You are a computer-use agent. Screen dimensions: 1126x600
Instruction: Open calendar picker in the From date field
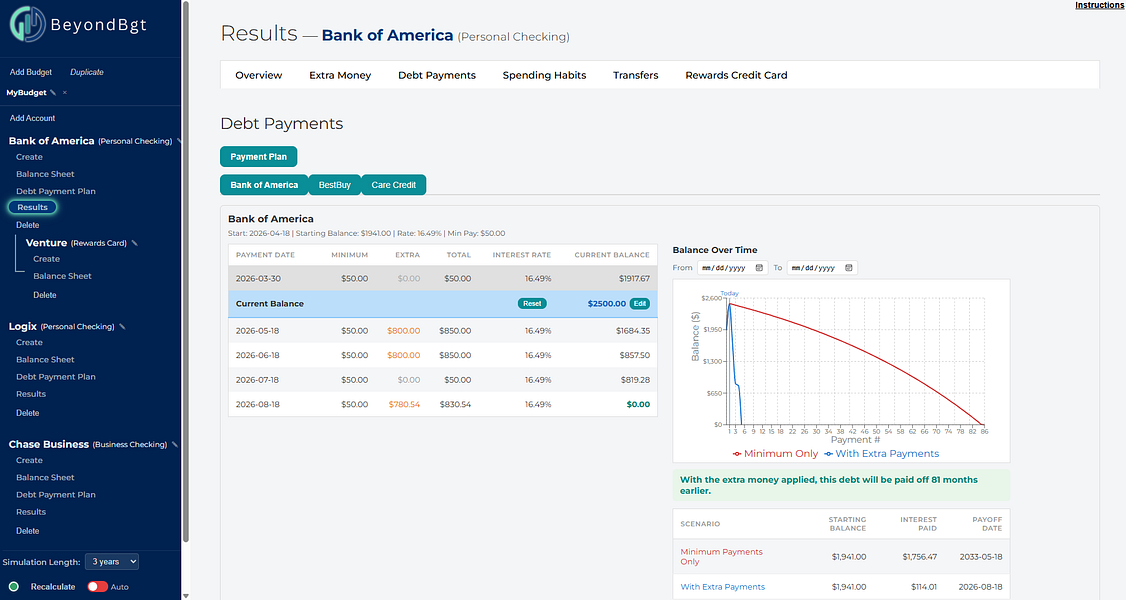click(759, 268)
